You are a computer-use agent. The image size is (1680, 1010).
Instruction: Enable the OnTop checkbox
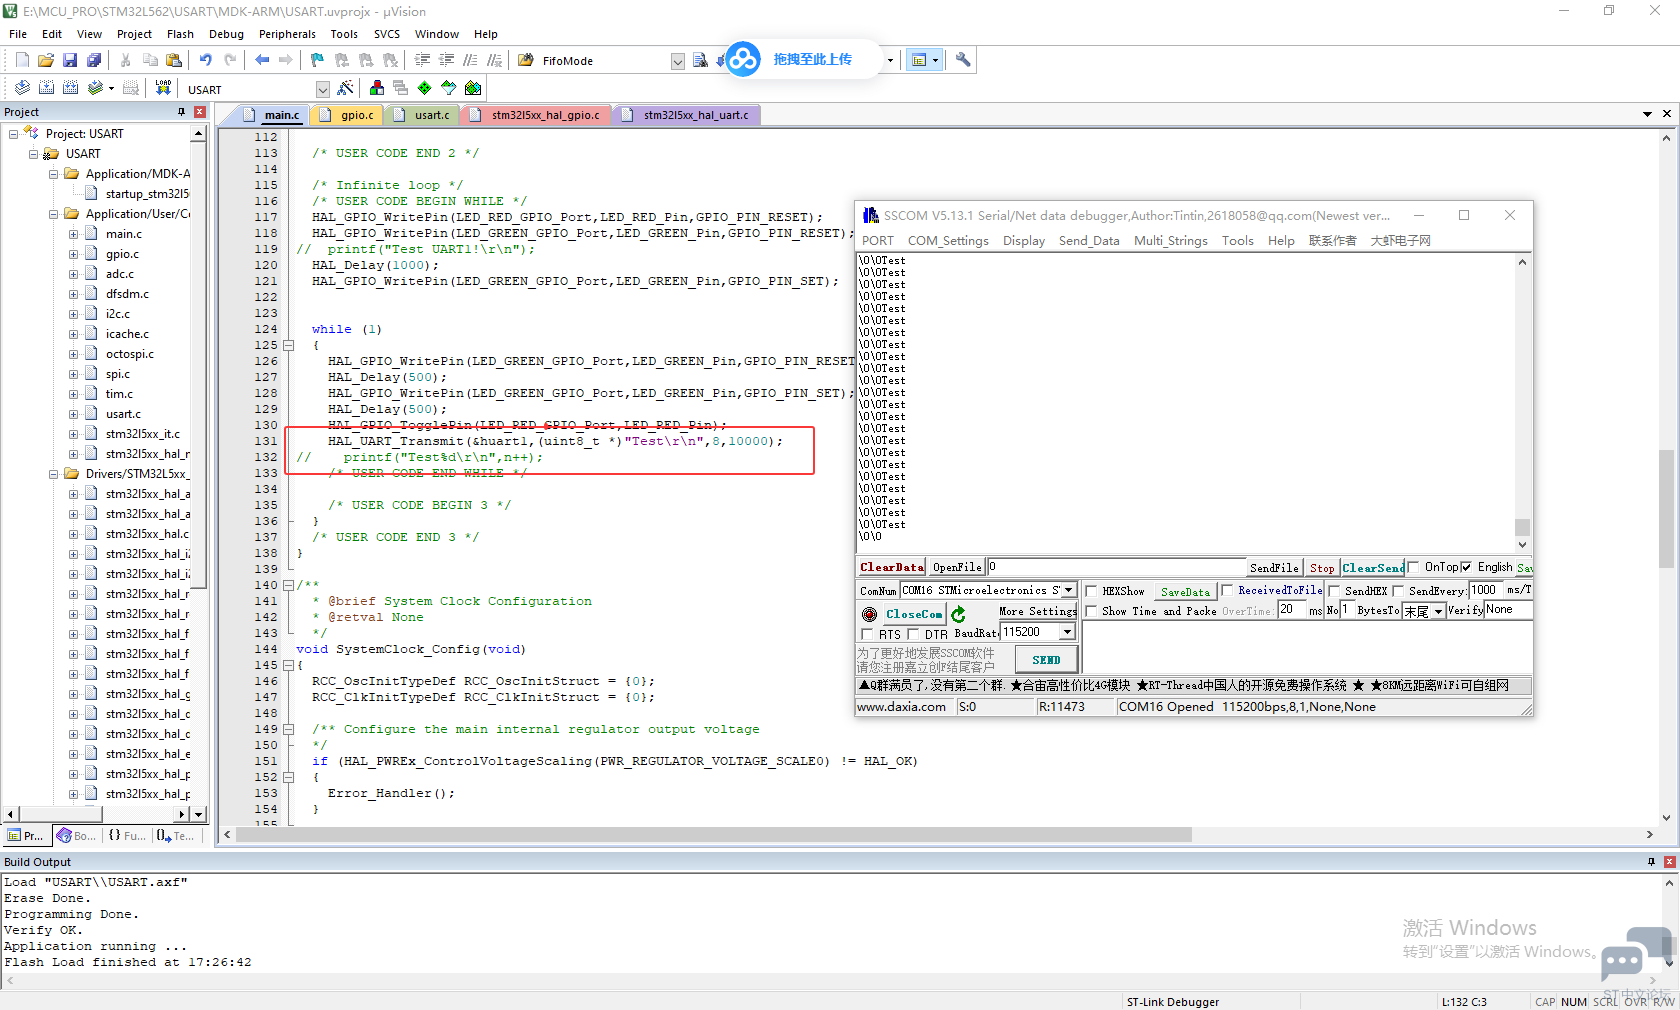tap(1413, 567)
